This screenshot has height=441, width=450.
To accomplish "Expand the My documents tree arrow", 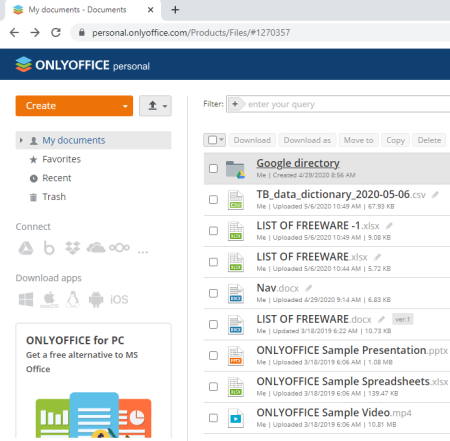I will 21,140.
